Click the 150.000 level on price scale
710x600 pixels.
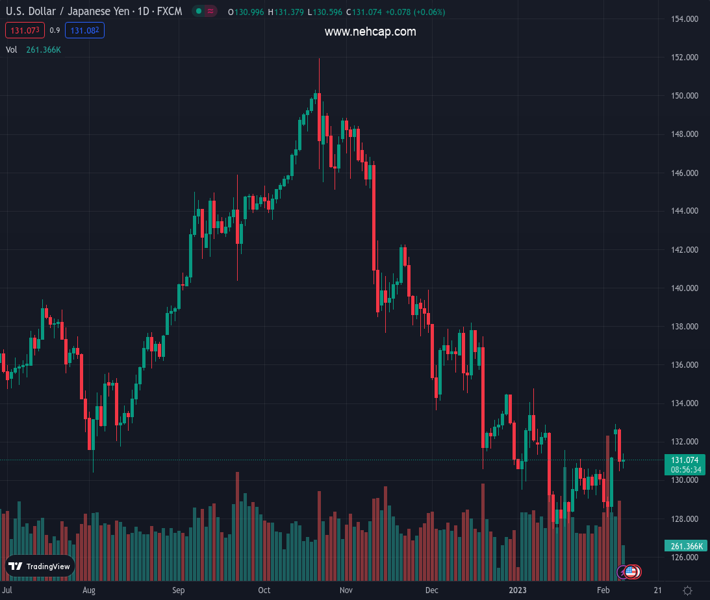(684, 96)
